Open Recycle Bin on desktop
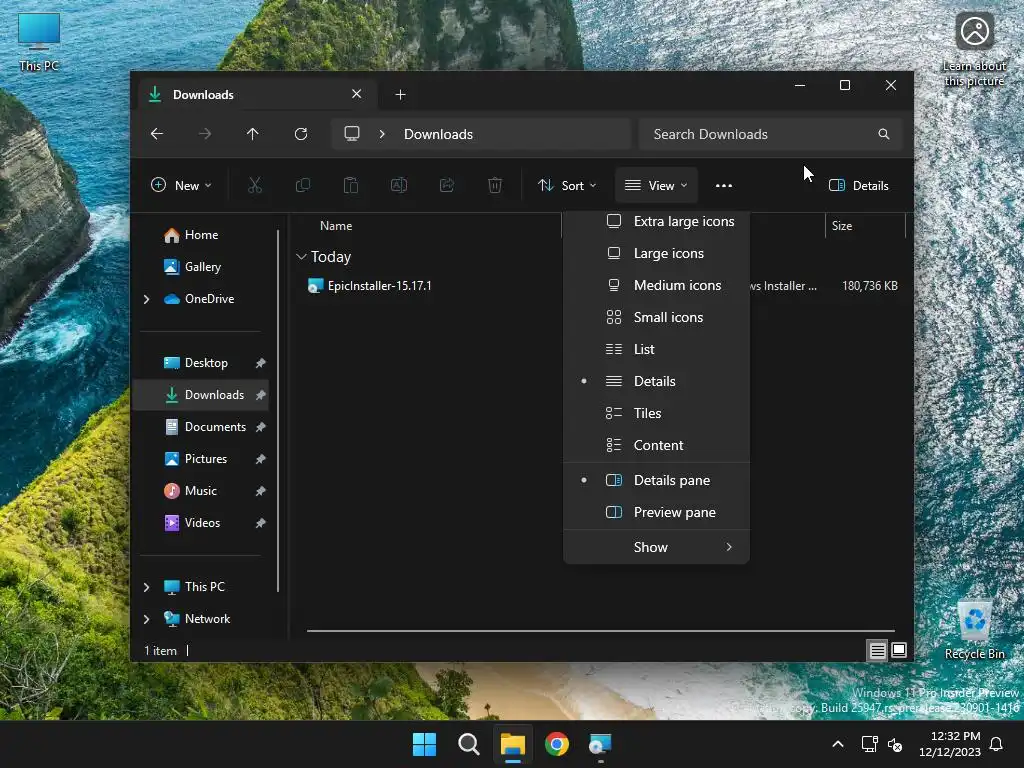1024x768 pixels. [x=974, y=630]
